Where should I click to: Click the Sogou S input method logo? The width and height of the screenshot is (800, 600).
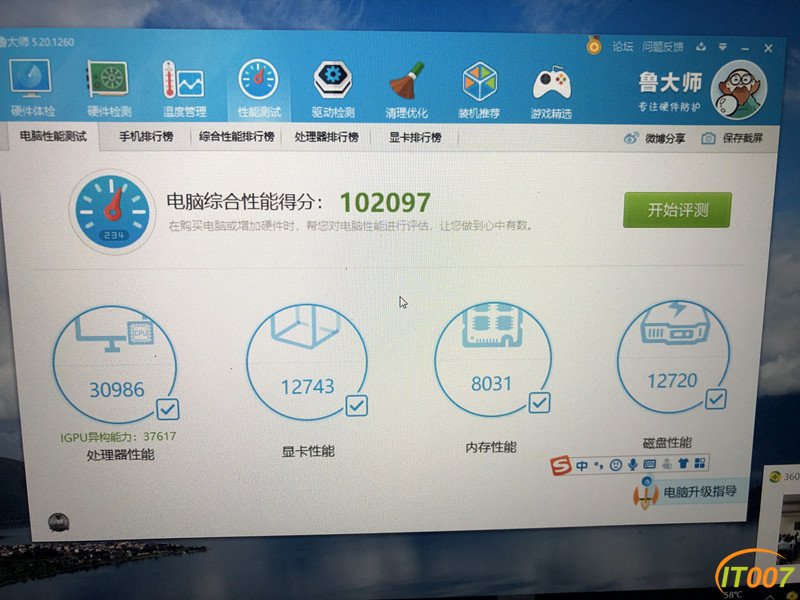[x=561, y=466]
